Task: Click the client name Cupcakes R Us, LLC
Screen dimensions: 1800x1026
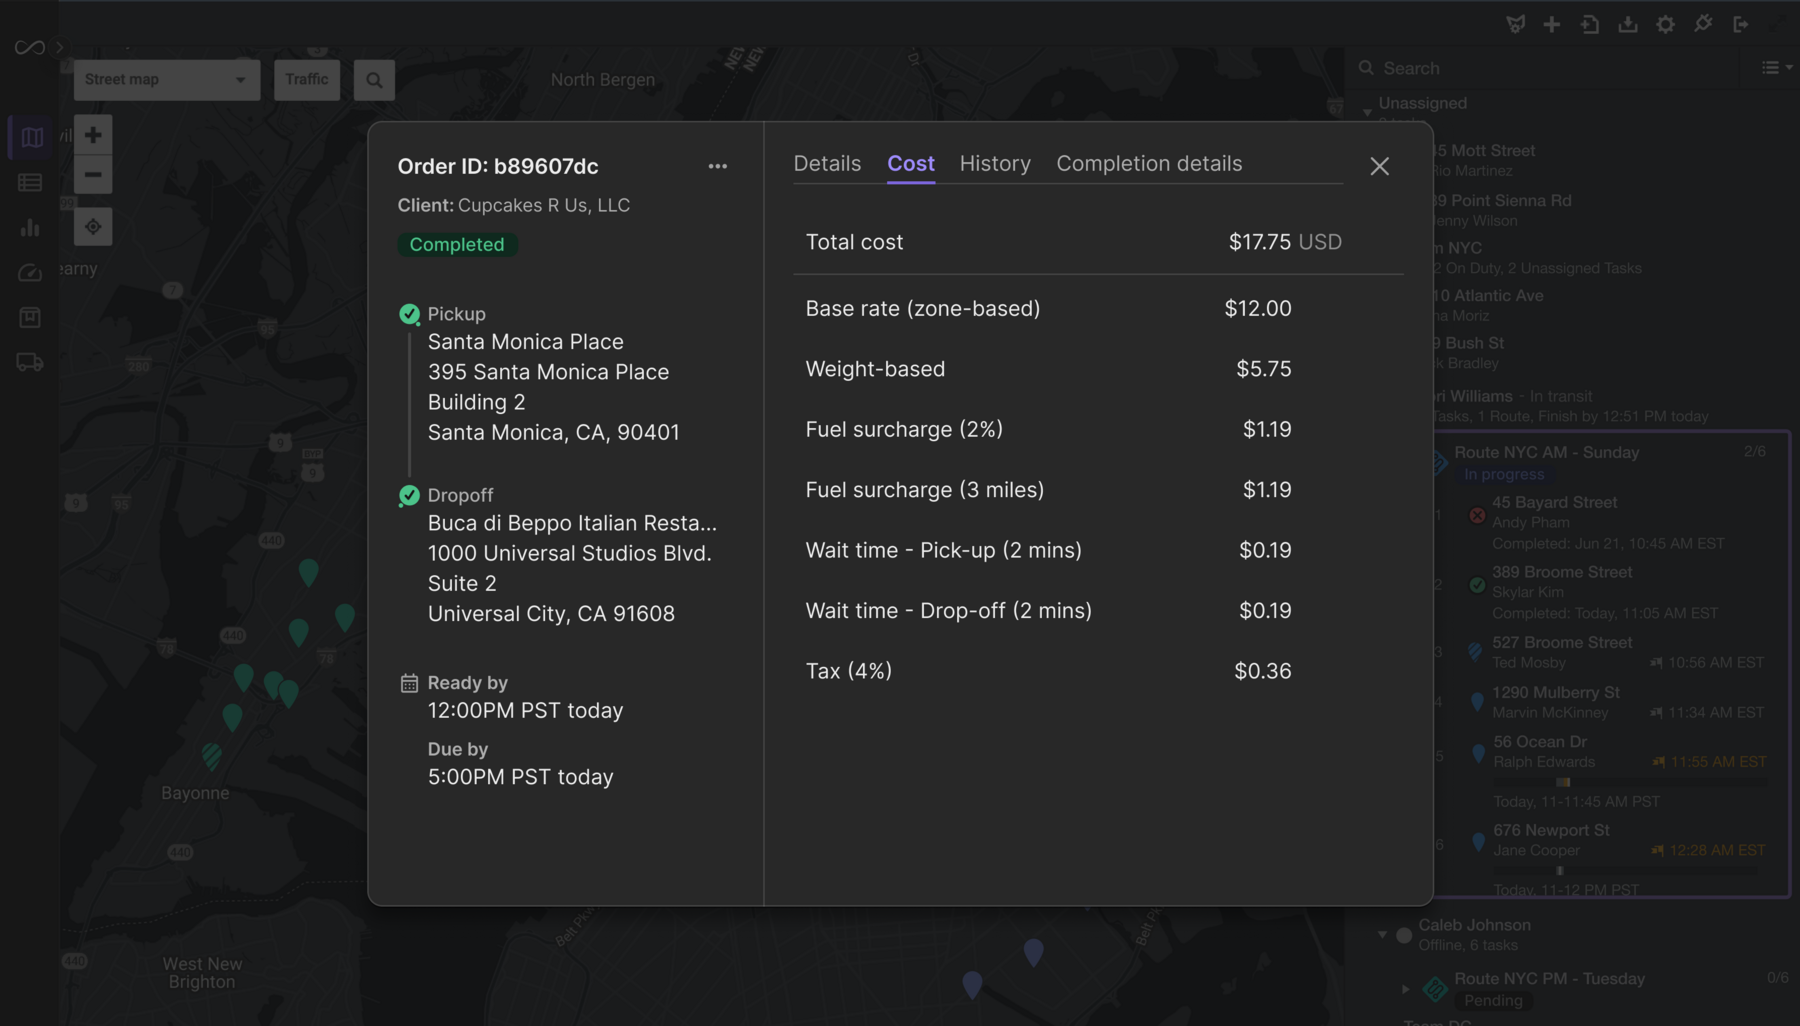Action: click(x=544, y=205)
